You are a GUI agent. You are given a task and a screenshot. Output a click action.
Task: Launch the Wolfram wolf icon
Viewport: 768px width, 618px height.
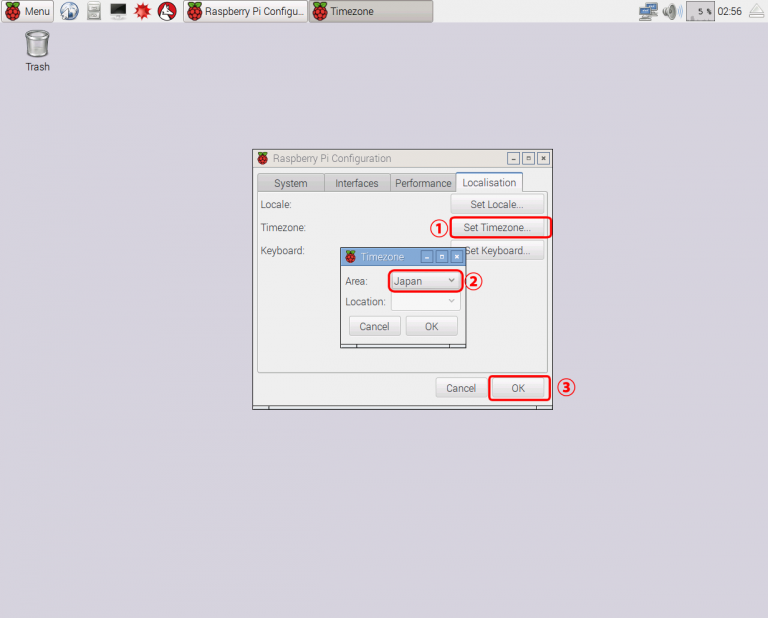[168, 12]
